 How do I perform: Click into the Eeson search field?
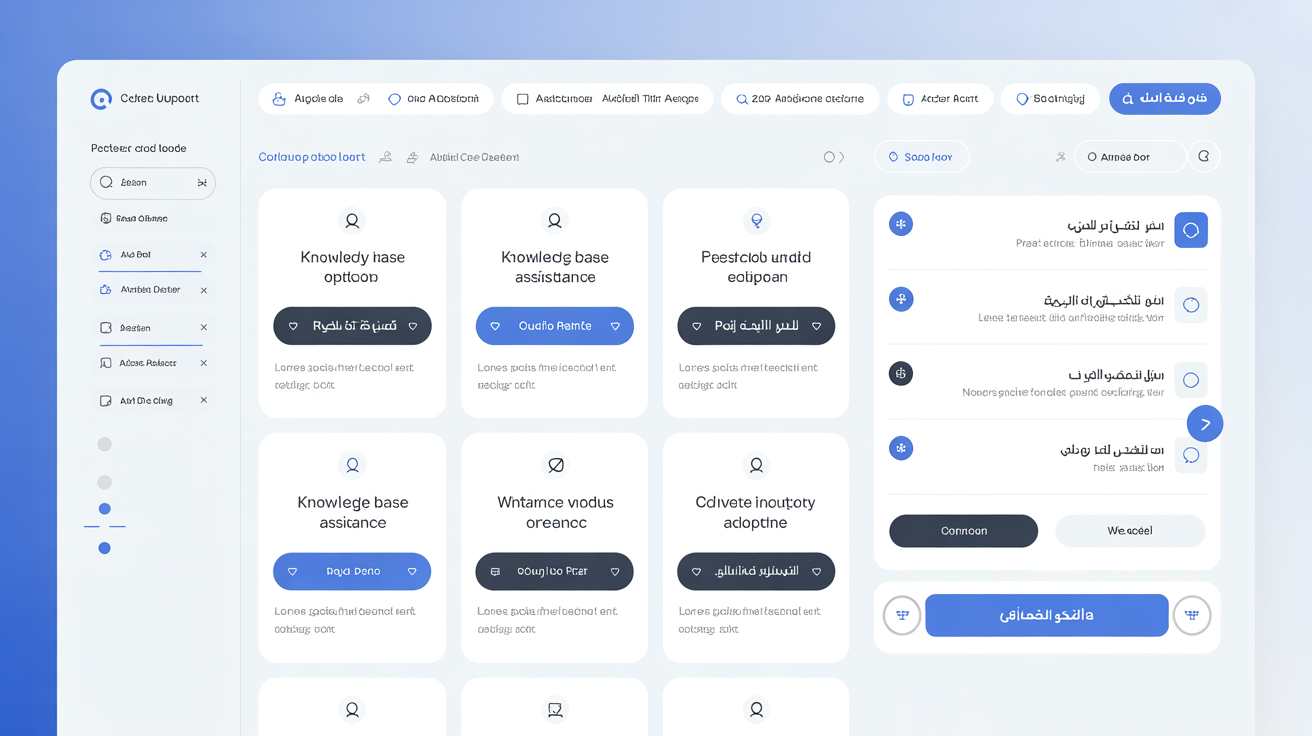(x=153, y=183)
